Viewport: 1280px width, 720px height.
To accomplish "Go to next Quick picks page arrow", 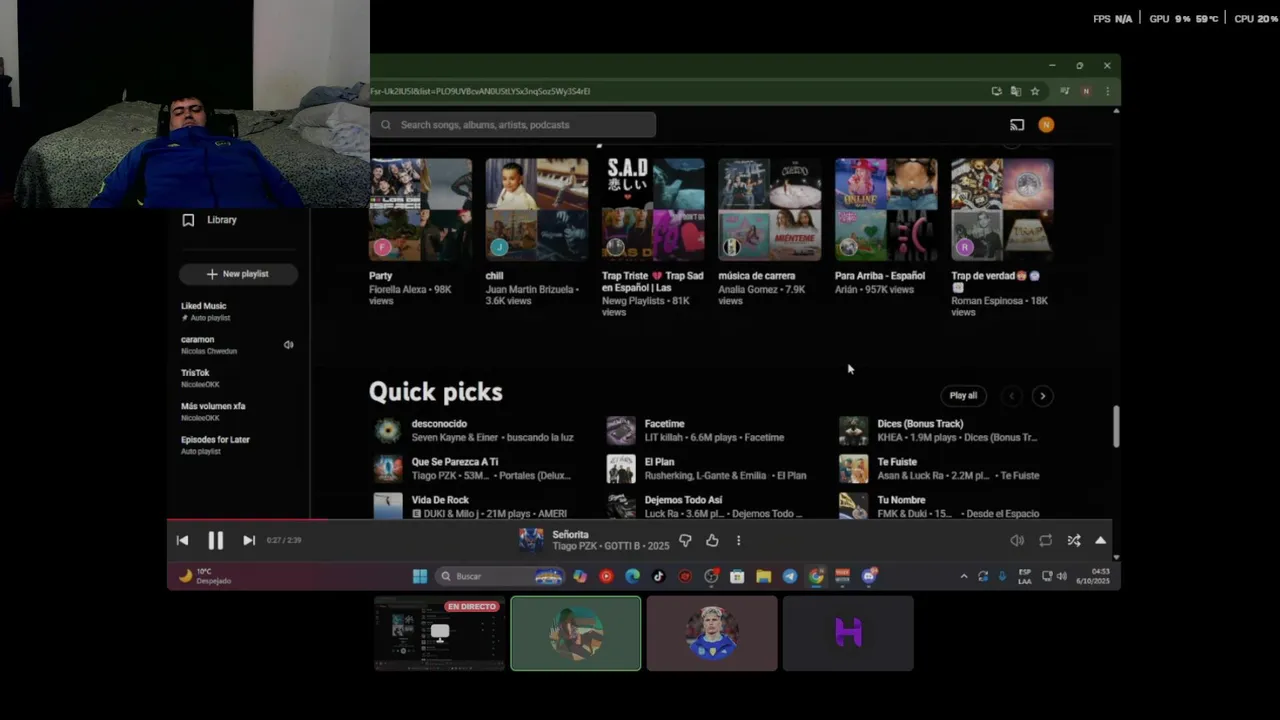I will pos(1042,396).
